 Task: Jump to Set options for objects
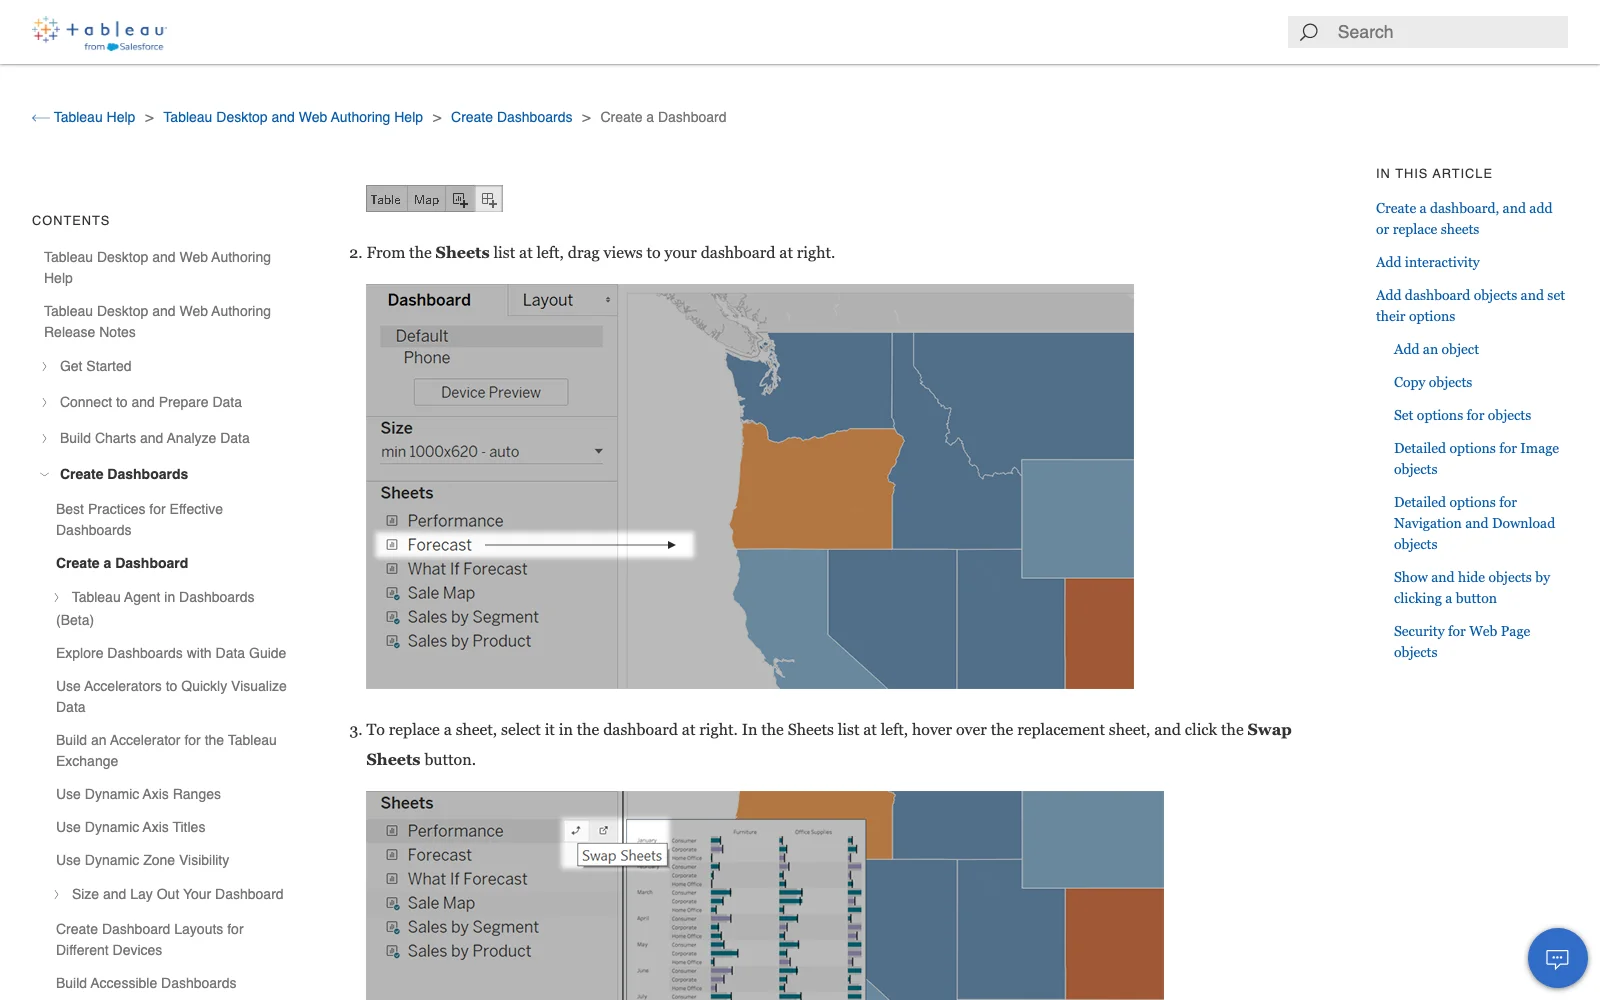(x=1462, y=415)
